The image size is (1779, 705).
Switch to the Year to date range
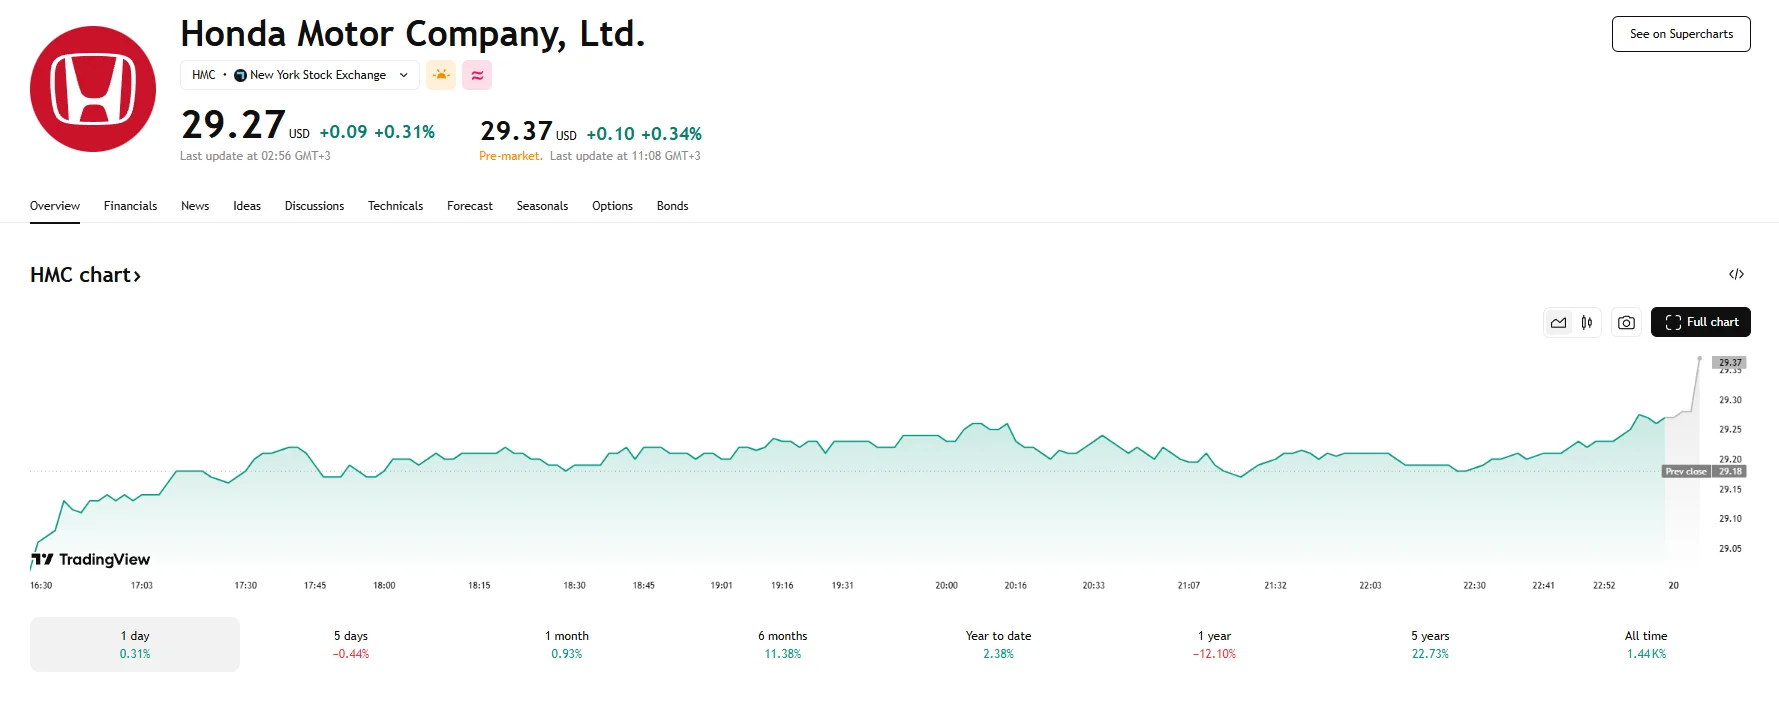[x=997, y=643]
